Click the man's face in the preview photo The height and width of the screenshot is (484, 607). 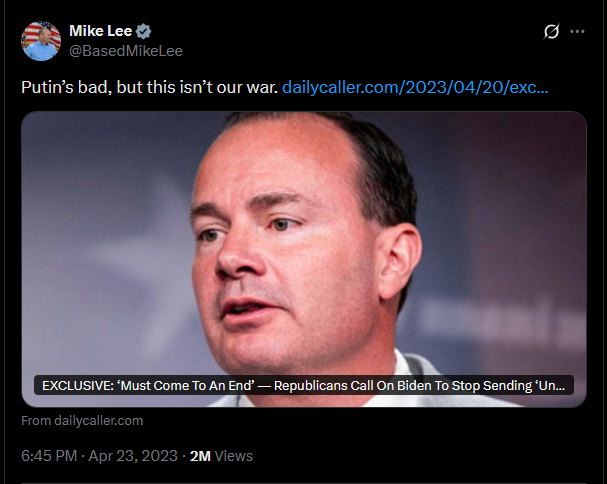[286, 248]
